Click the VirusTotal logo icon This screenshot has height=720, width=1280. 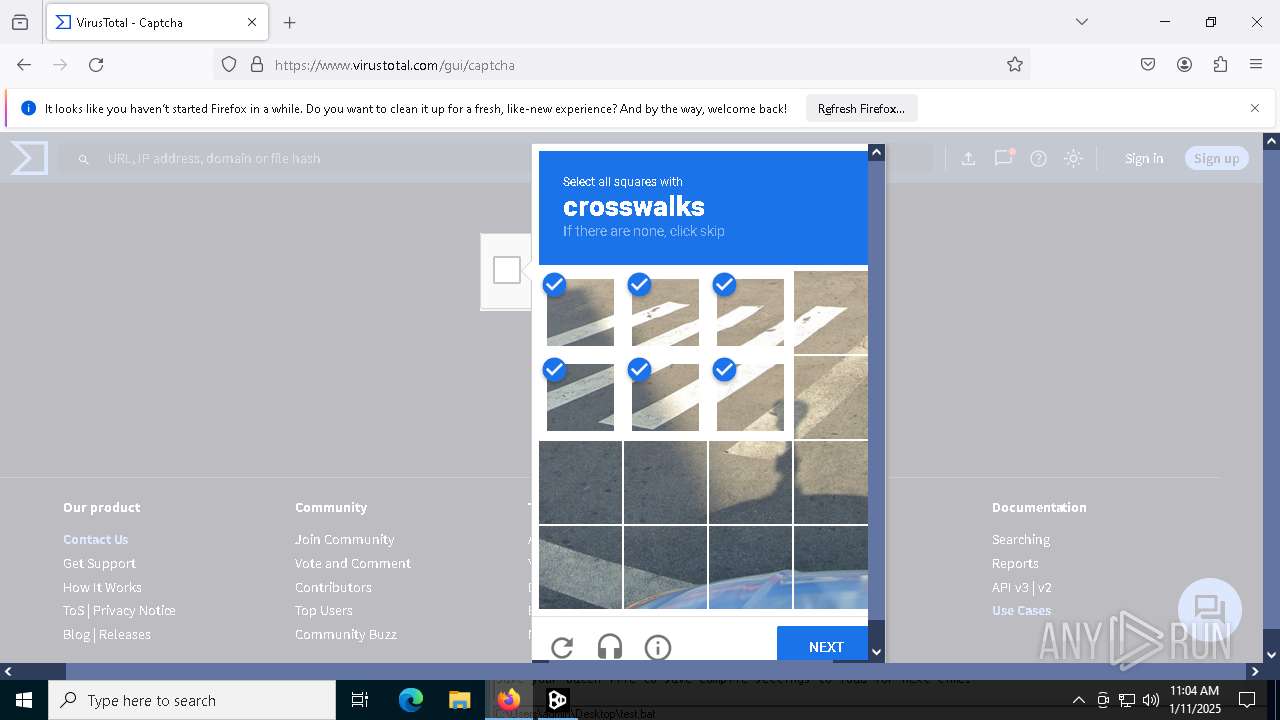(29, 158)
